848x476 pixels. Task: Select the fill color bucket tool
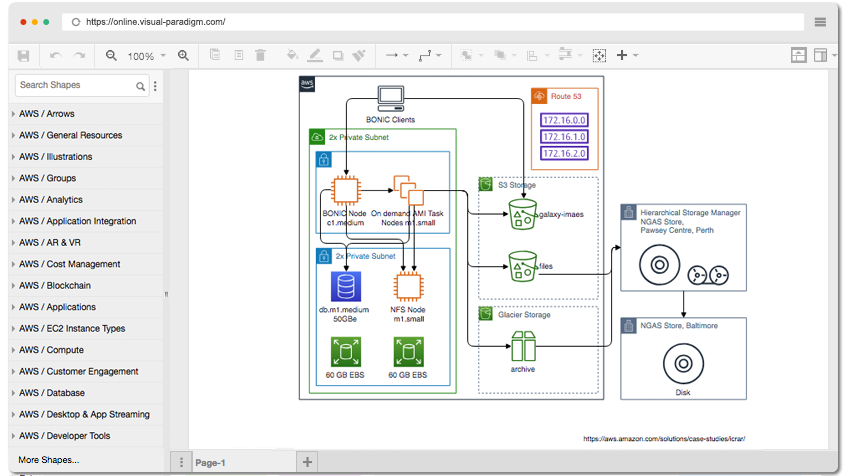coord(292,55)
